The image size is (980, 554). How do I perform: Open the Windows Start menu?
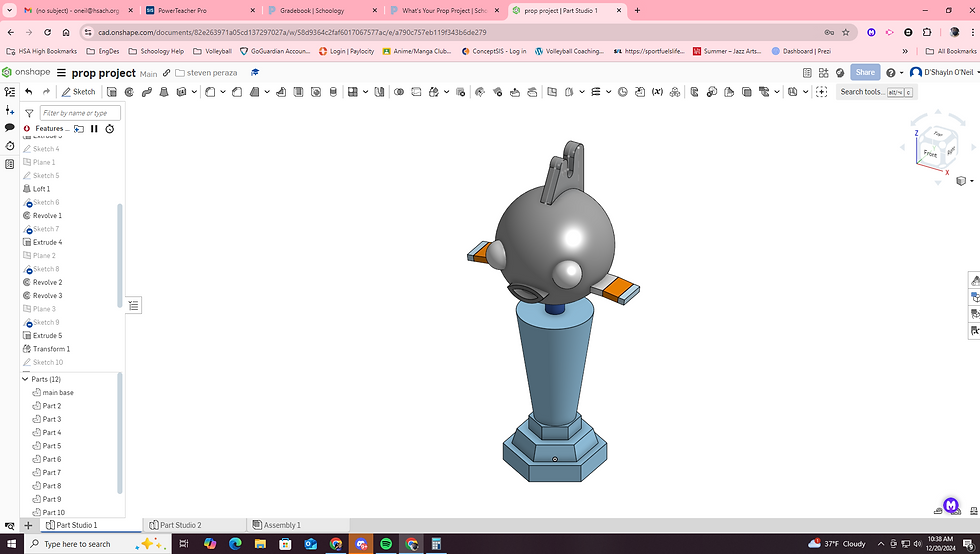click(x=11, y=544)
